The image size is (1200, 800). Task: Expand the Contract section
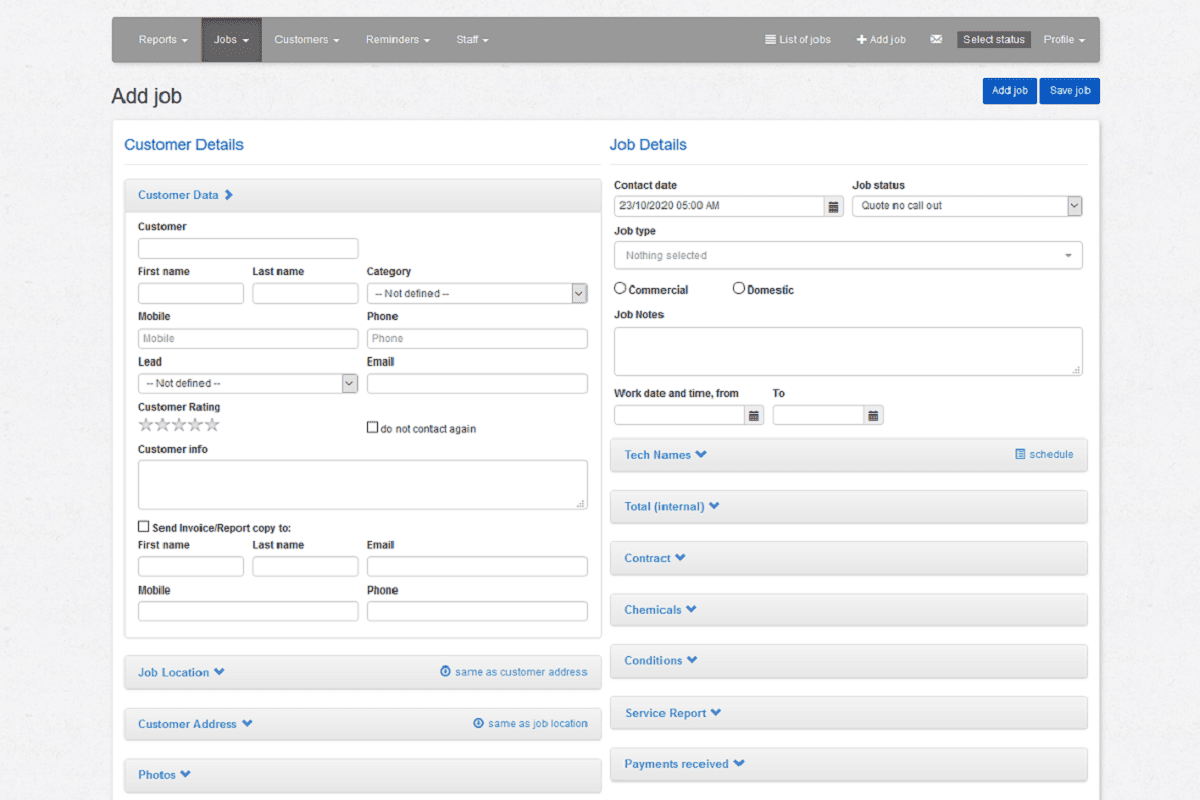pos(655,558)
